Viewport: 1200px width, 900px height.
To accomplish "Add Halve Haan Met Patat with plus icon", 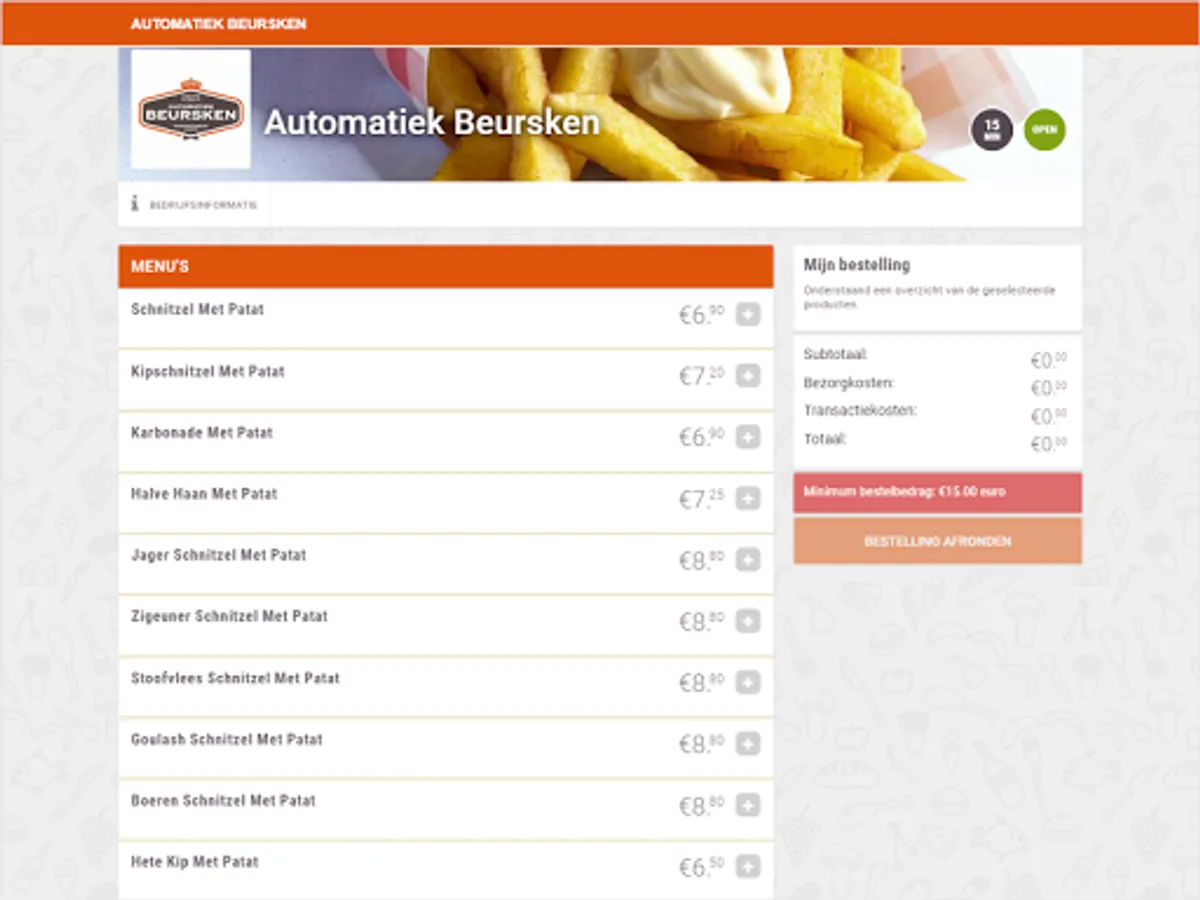I will point(748,498).
